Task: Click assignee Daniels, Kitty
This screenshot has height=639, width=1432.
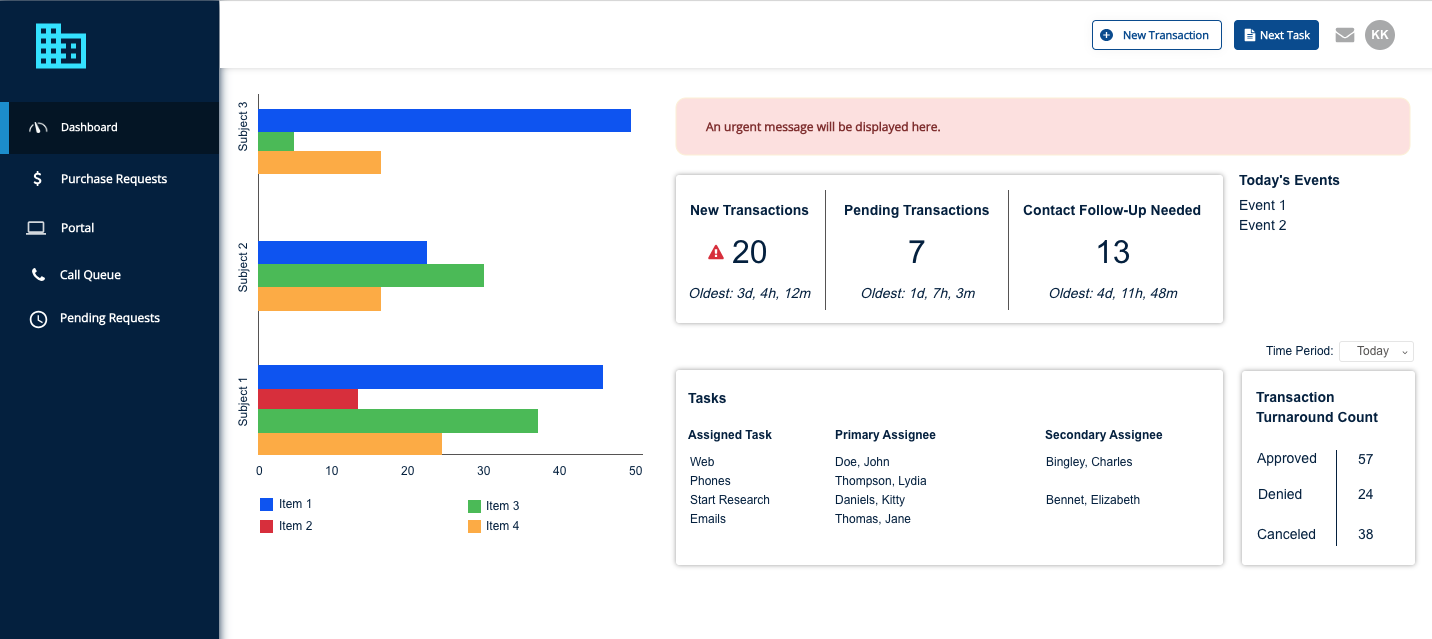Action: point(870,500)
